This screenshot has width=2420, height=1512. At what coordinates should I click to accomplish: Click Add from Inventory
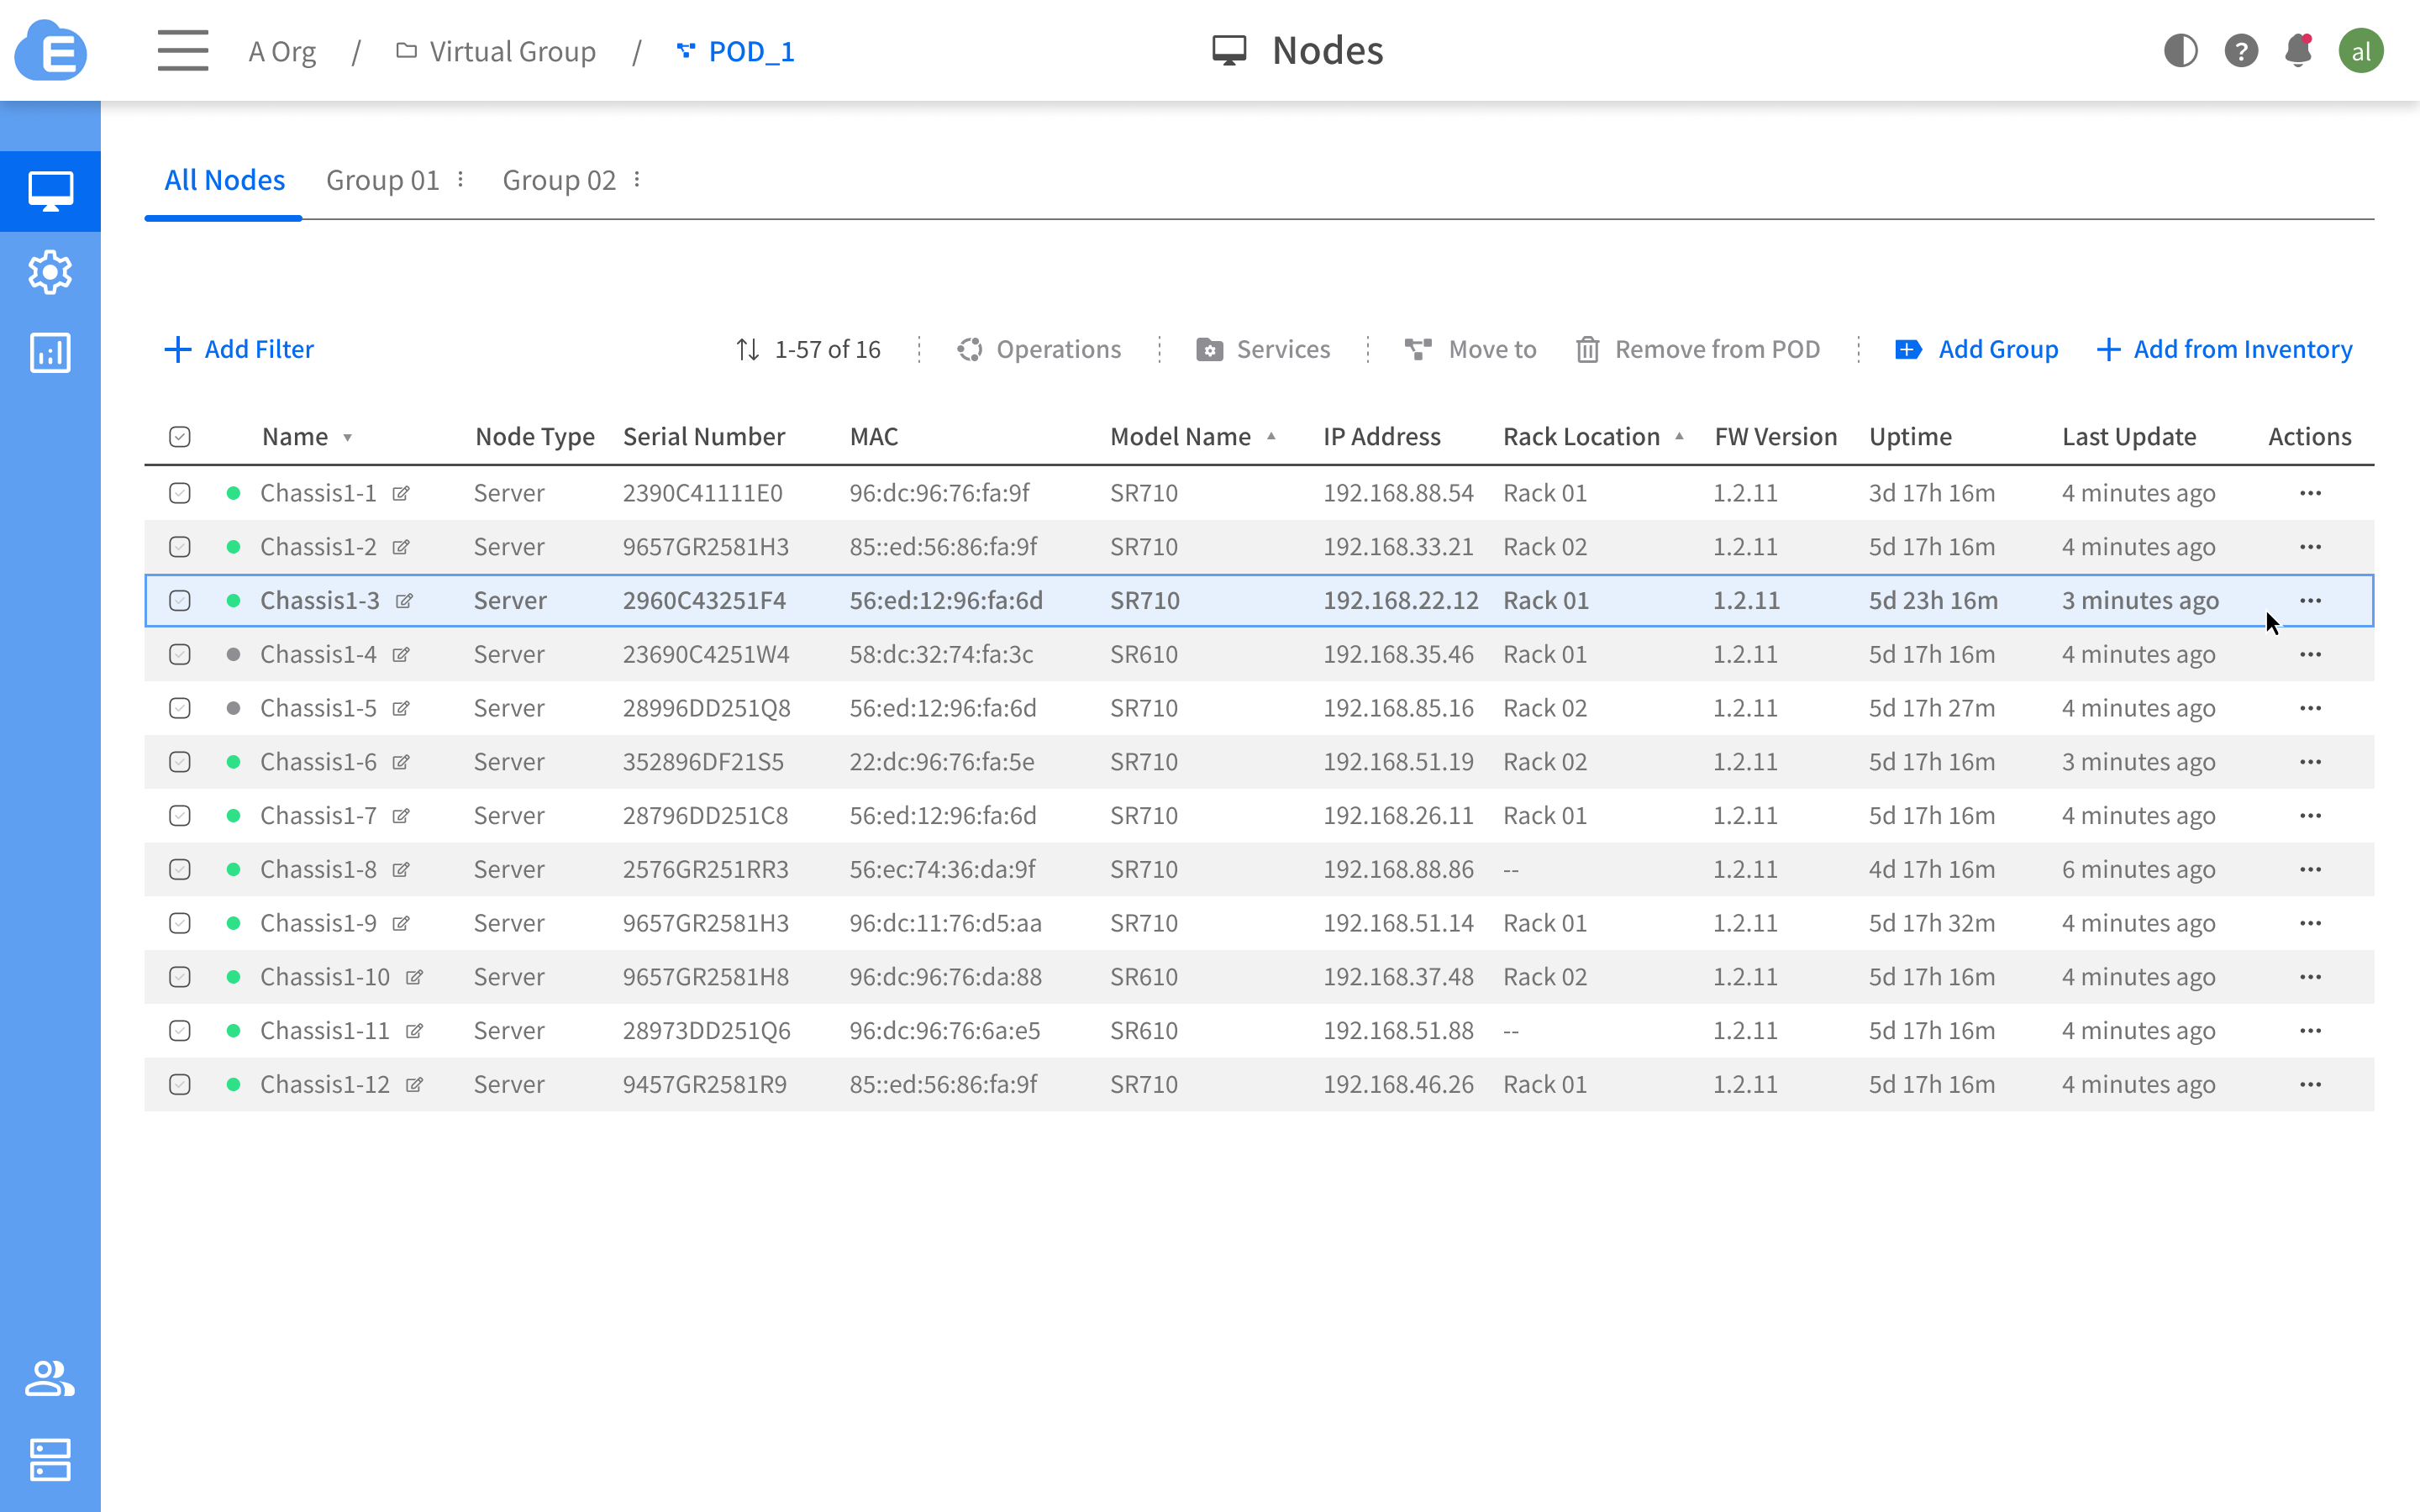pos(2224,349)
